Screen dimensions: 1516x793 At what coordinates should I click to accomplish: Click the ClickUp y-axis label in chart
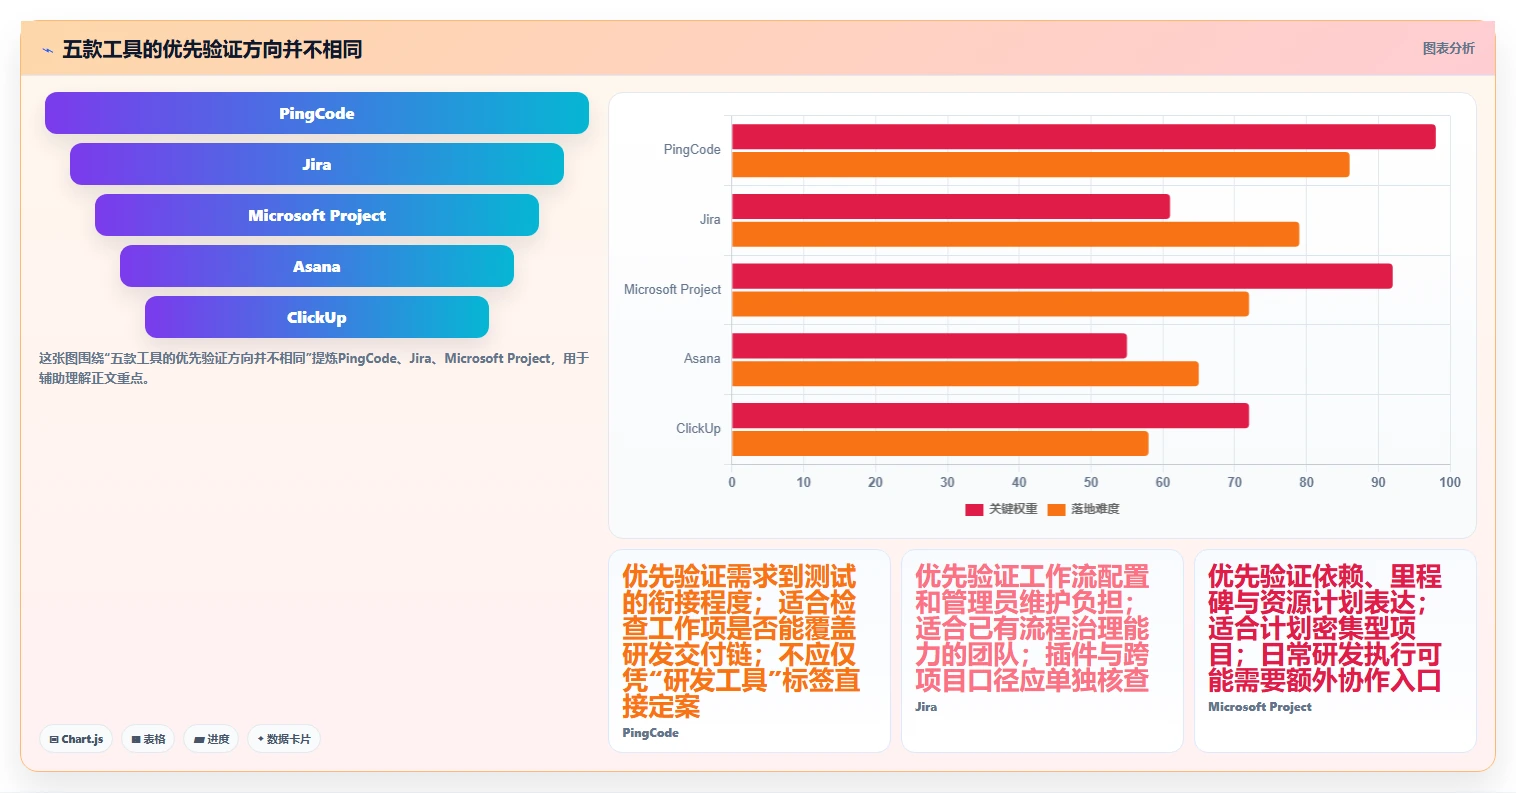point(698,429)
